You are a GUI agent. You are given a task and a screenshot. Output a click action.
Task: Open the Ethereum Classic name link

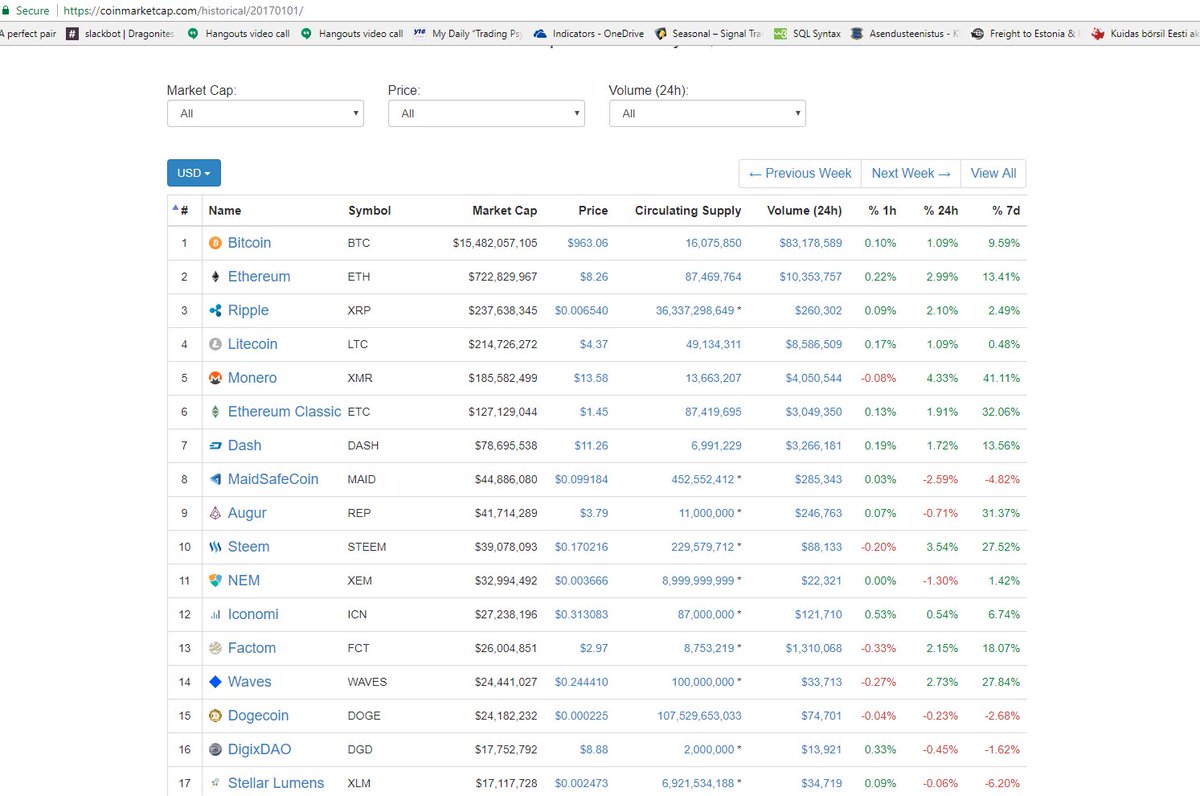click(x=284, y=412)
